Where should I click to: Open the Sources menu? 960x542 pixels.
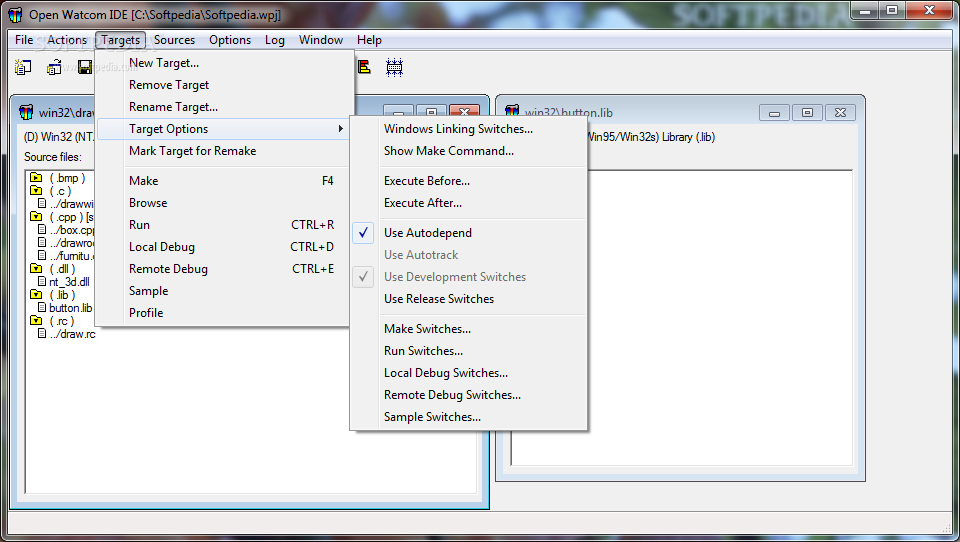coord(174,40)
